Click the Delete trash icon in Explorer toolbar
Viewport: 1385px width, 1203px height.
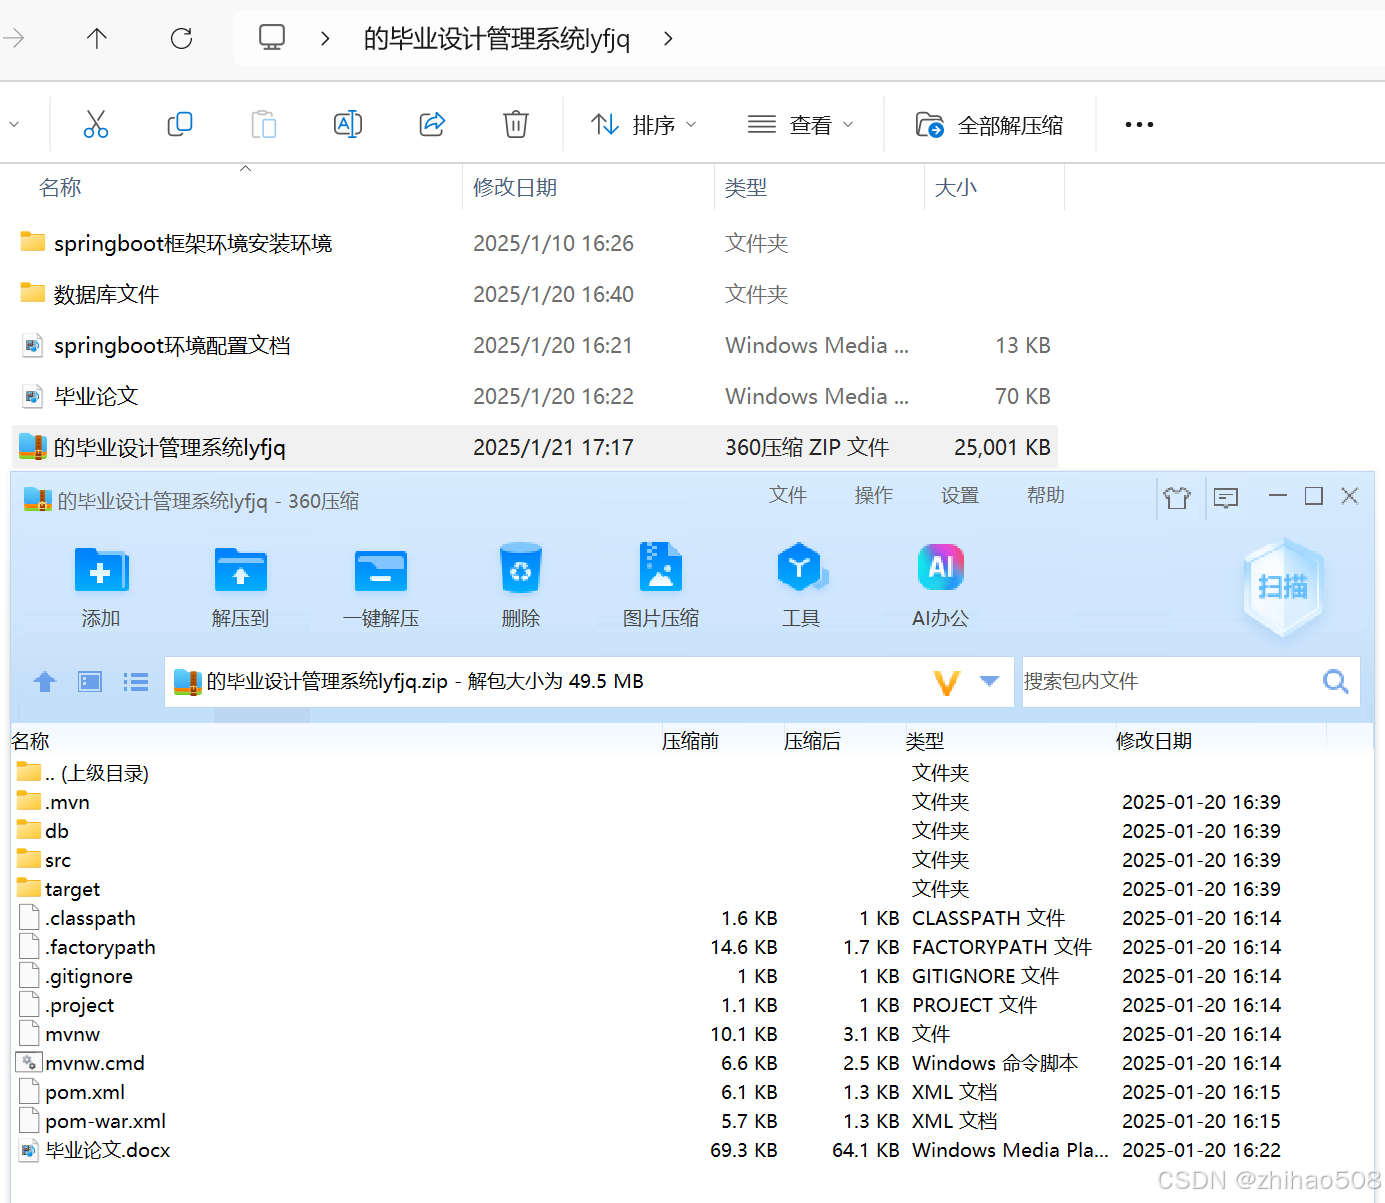(516, 124)
